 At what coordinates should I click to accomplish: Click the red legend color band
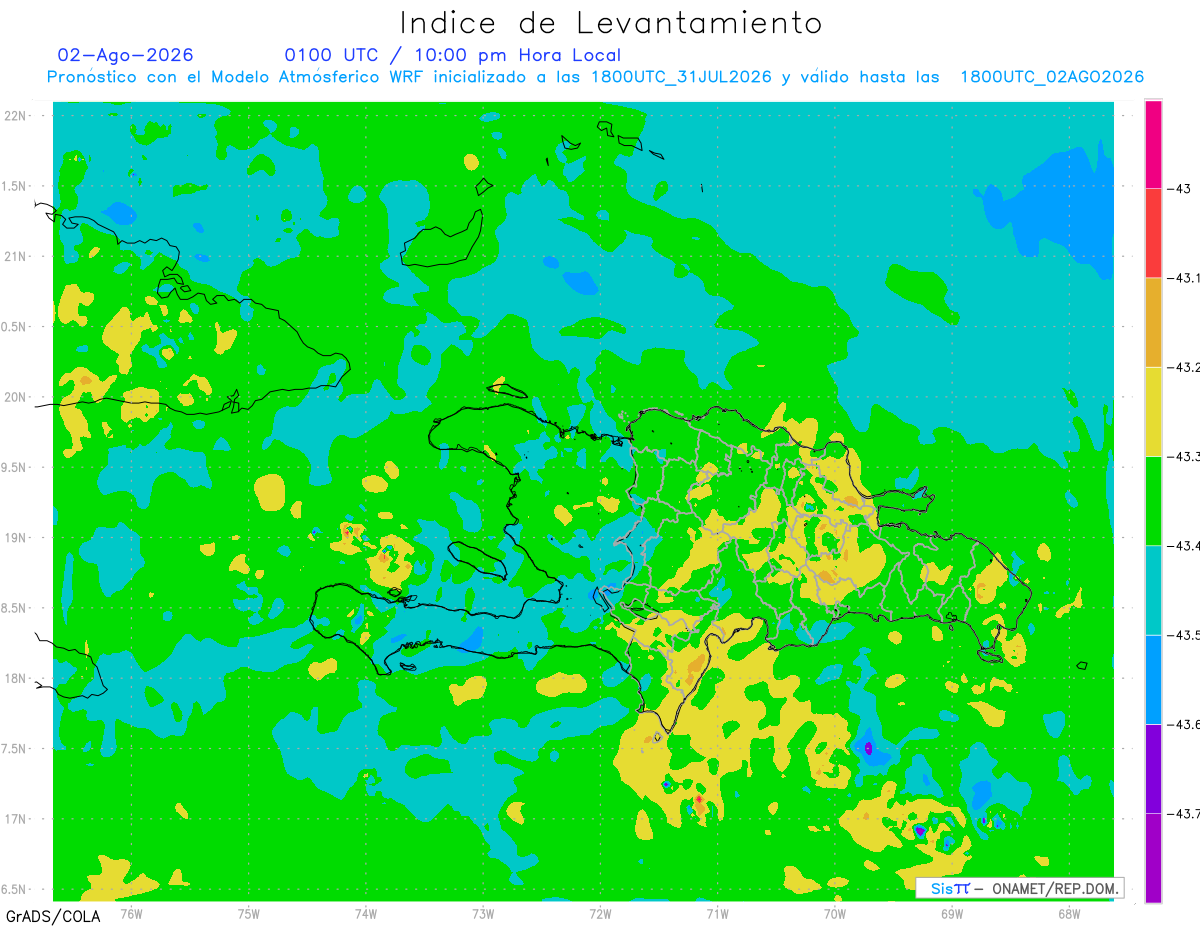(x=1153, y=233)
